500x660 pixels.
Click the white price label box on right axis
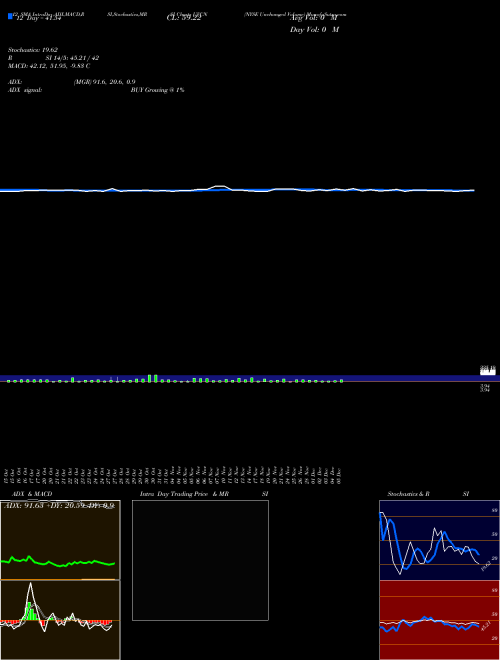coord(488,371)
